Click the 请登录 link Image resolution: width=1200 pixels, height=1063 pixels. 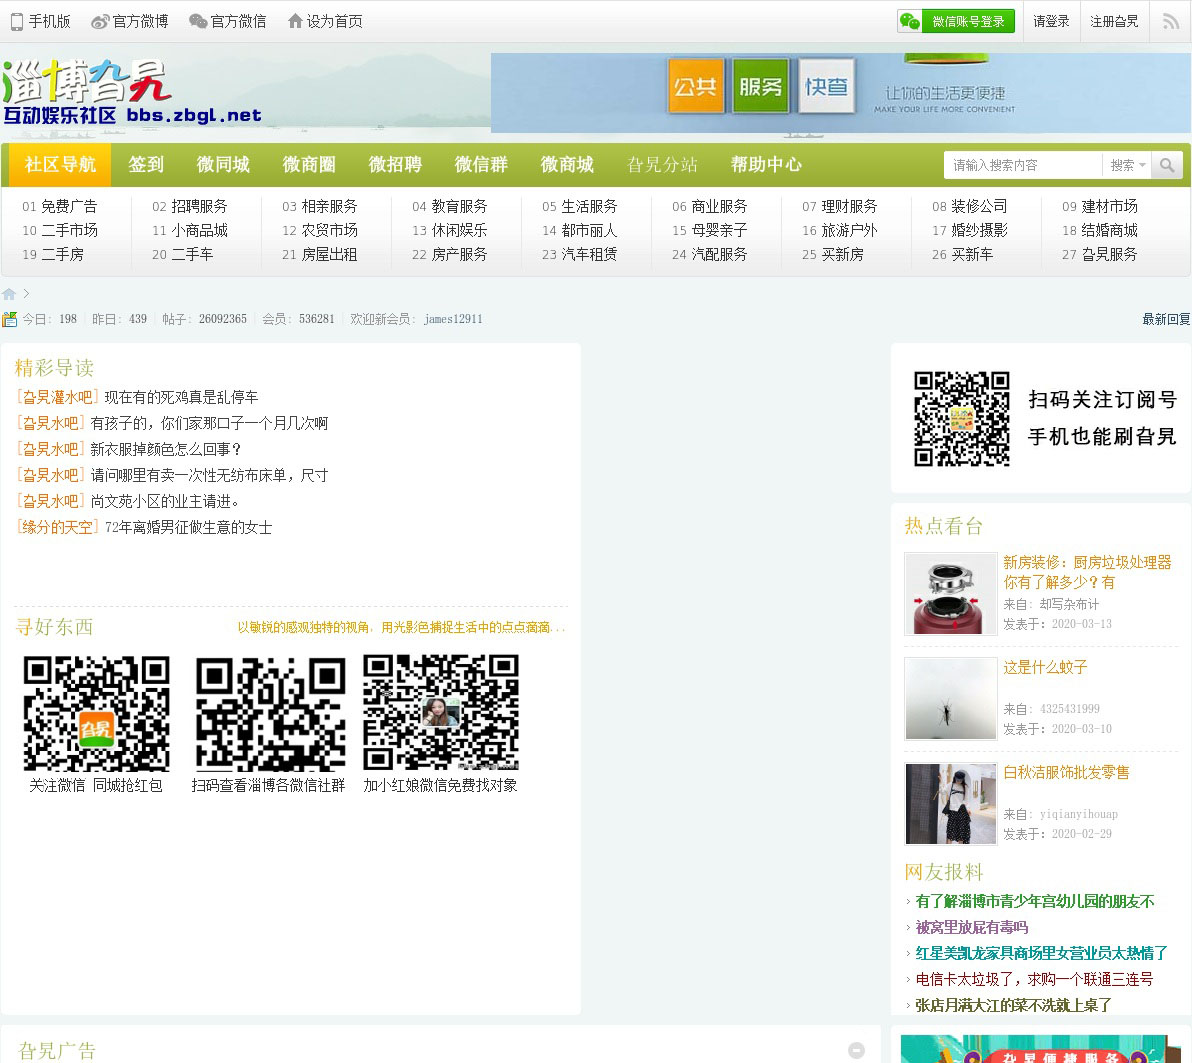1051,21
